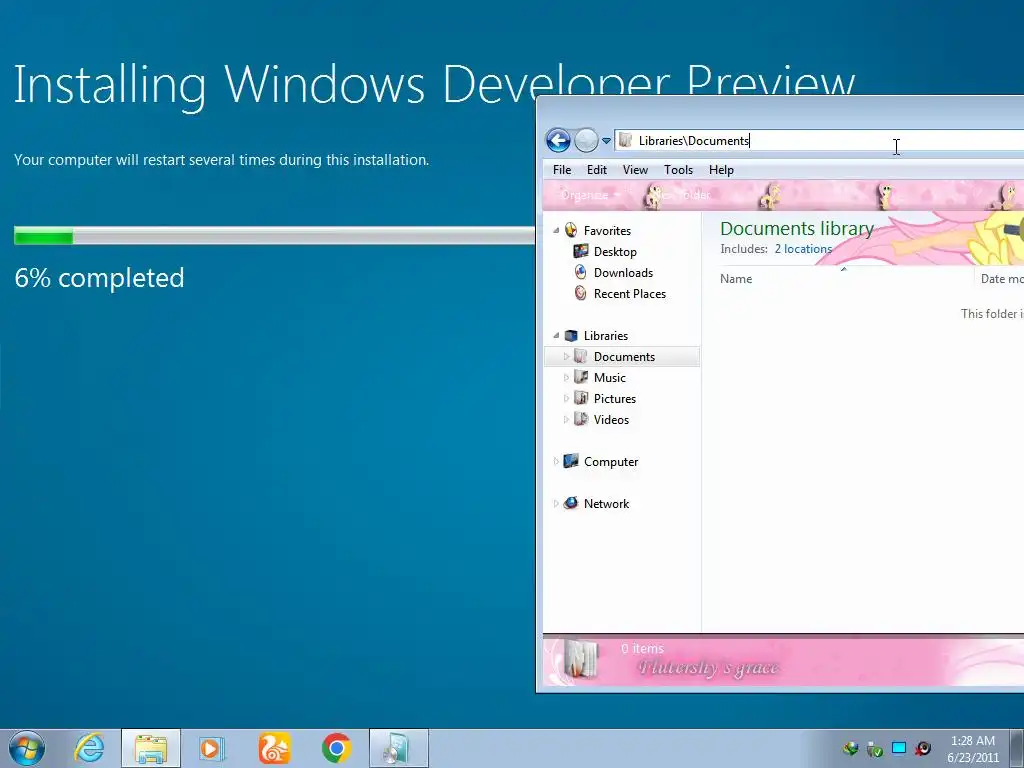Open the Help menu
The height and width of the screenshot is (768, 1024).
click(721, 170)
